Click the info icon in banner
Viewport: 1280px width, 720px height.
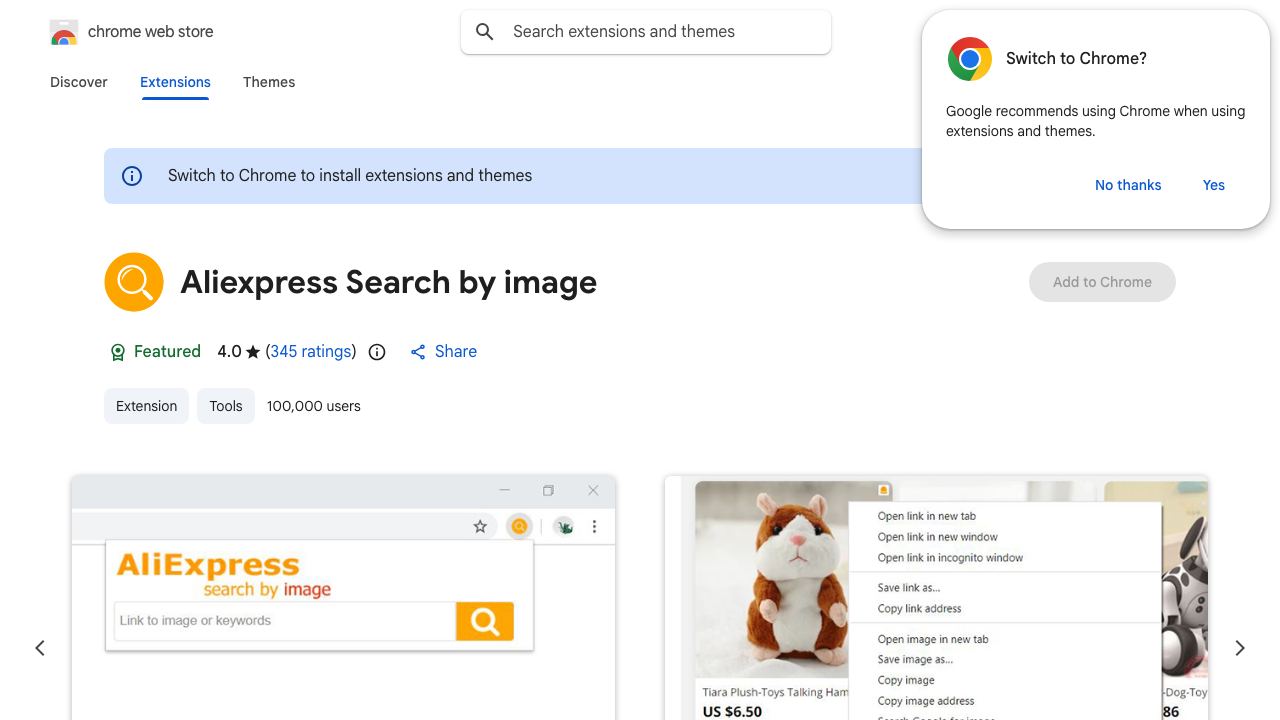pyautogui.click(x=132, y=176)
